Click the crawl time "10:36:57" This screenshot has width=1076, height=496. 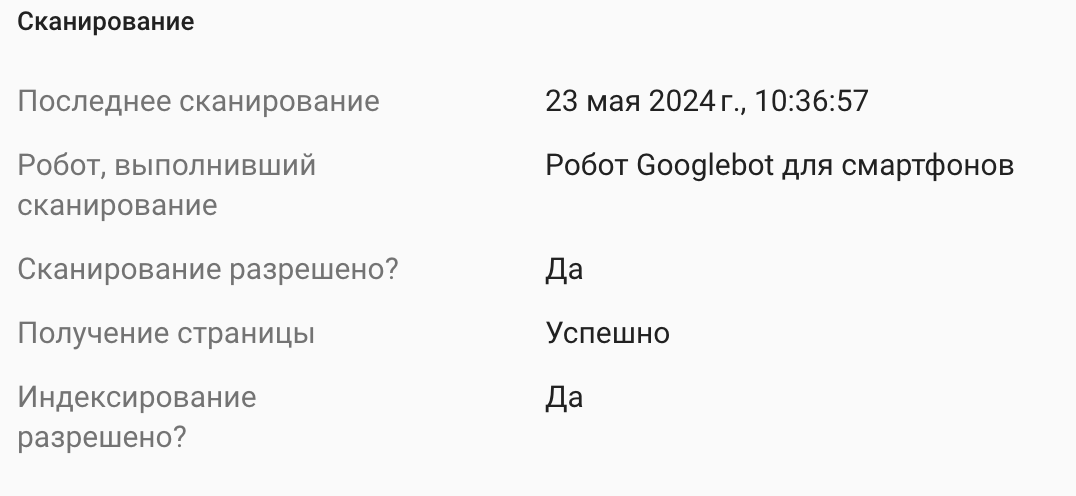click(812, 101)
